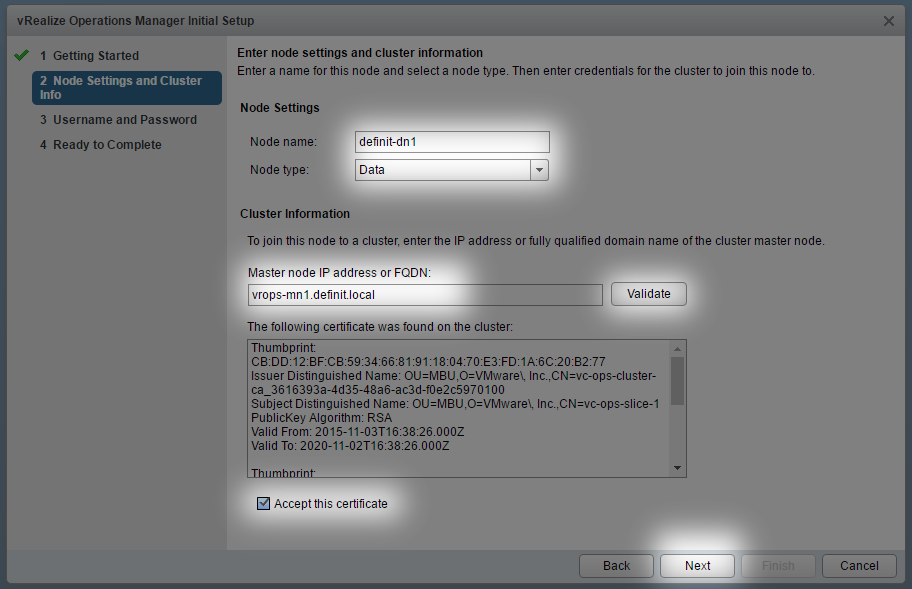The width and height of the screenshot is (912, 589).
Task: Cancel the initial setup wizard
Action: [x=859, y=566]
